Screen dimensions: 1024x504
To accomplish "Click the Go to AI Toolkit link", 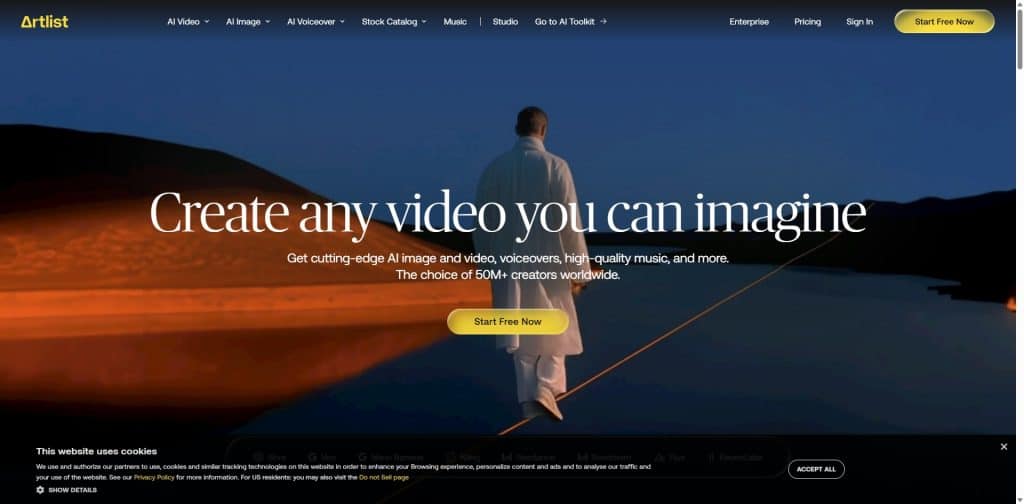I will point(565,21).
